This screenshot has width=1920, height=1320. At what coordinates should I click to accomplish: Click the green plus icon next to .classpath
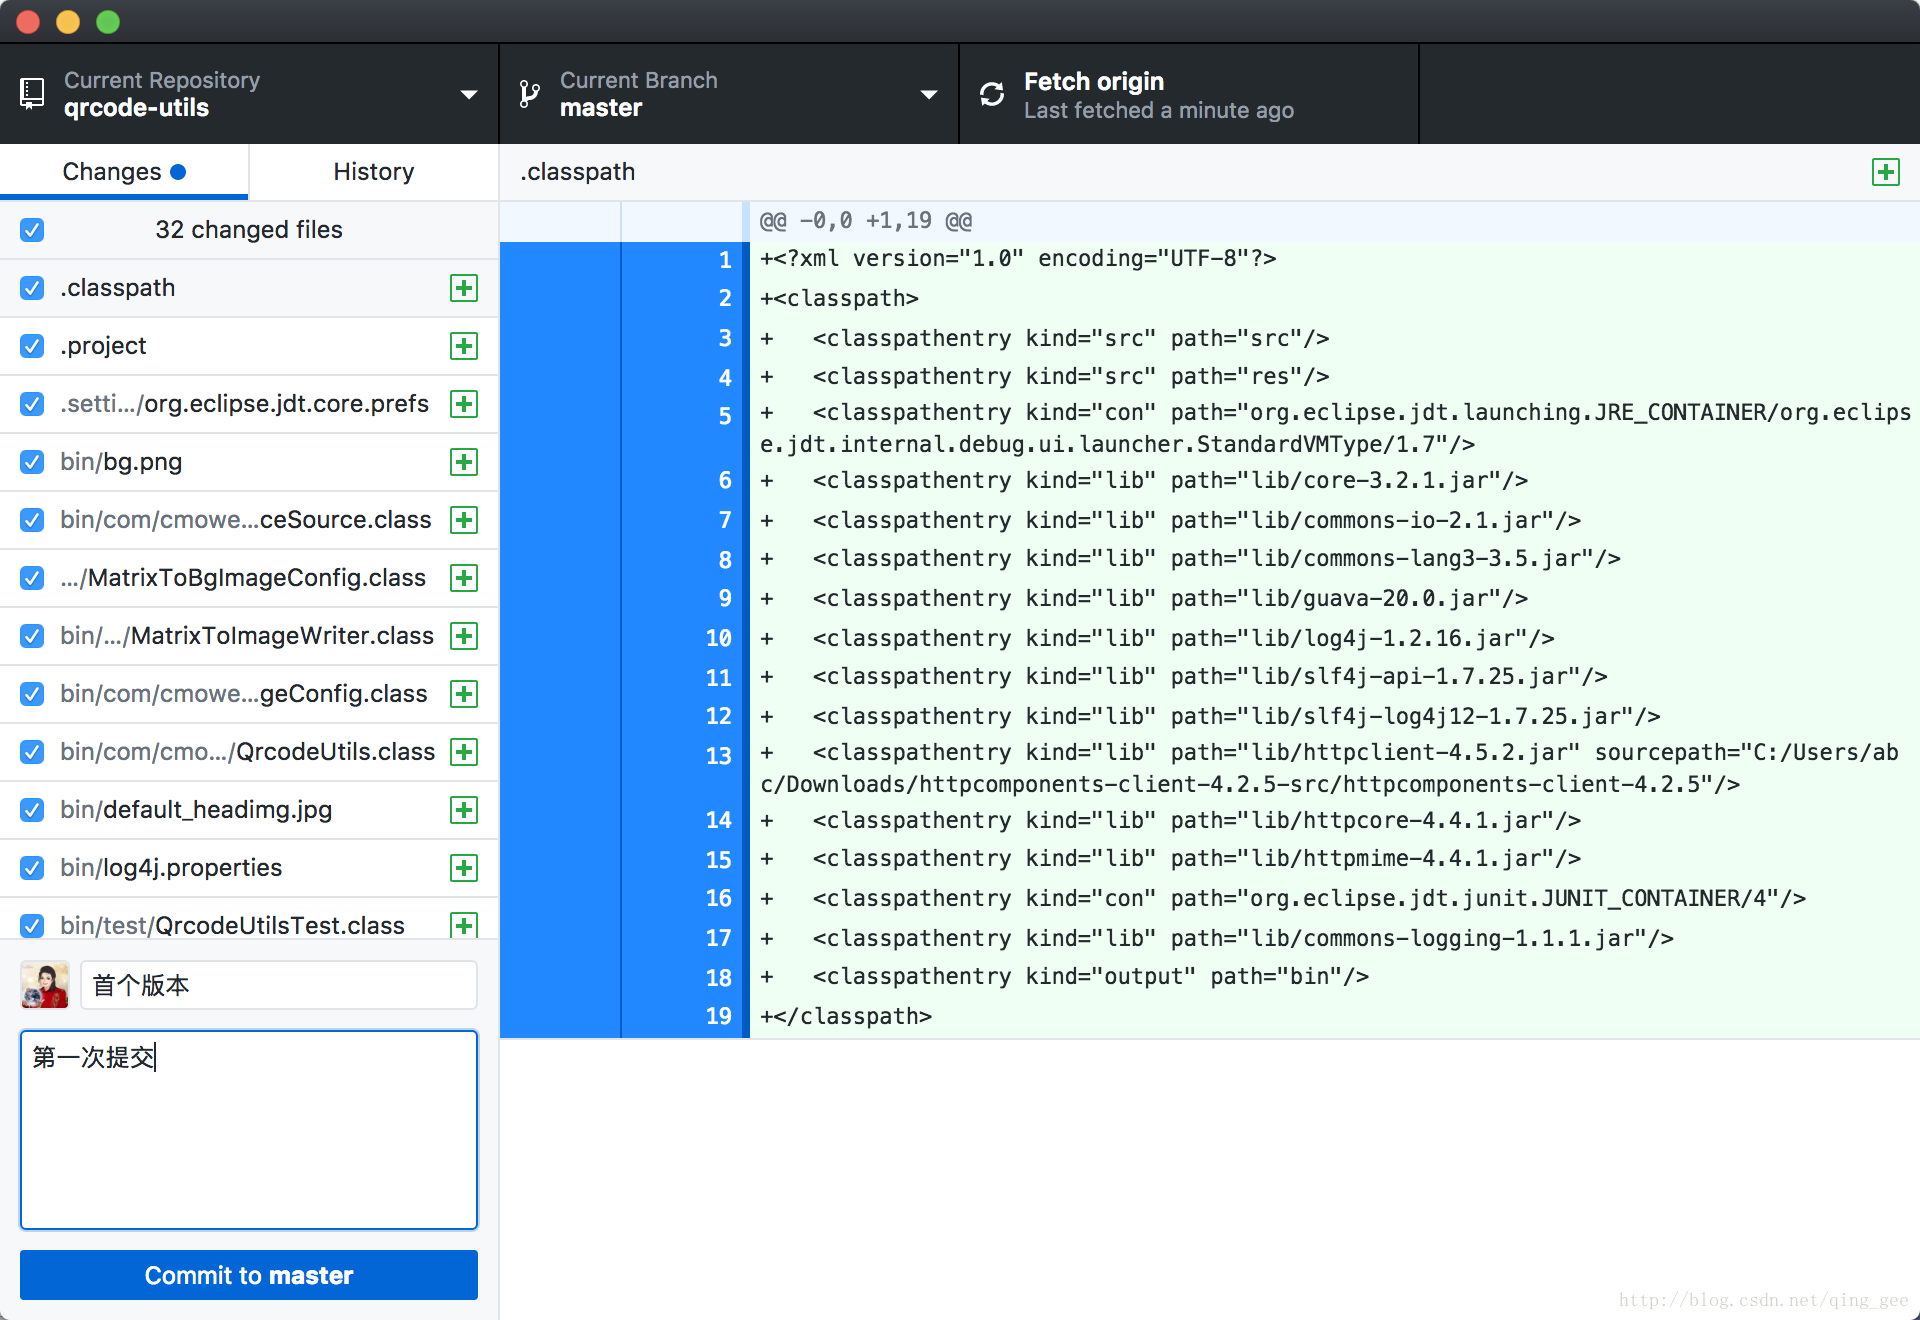464,289
